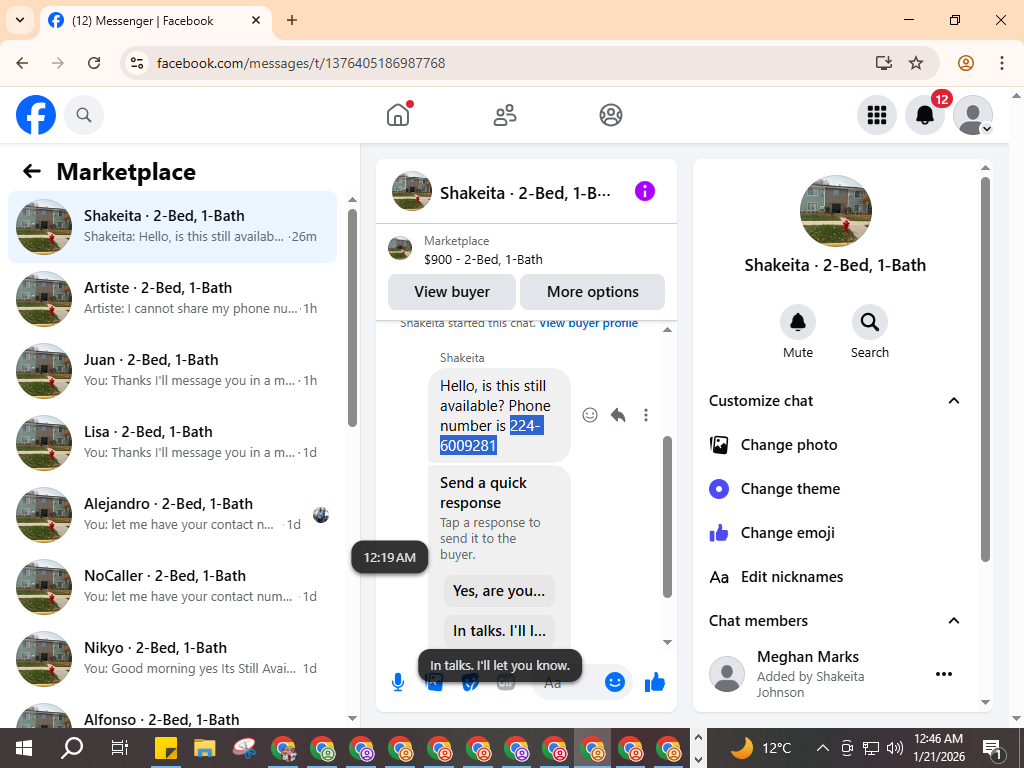Click install app icon in address bar
This screenshot has width=1024, height=768.
pyautogui.click(x=884, y=63)
